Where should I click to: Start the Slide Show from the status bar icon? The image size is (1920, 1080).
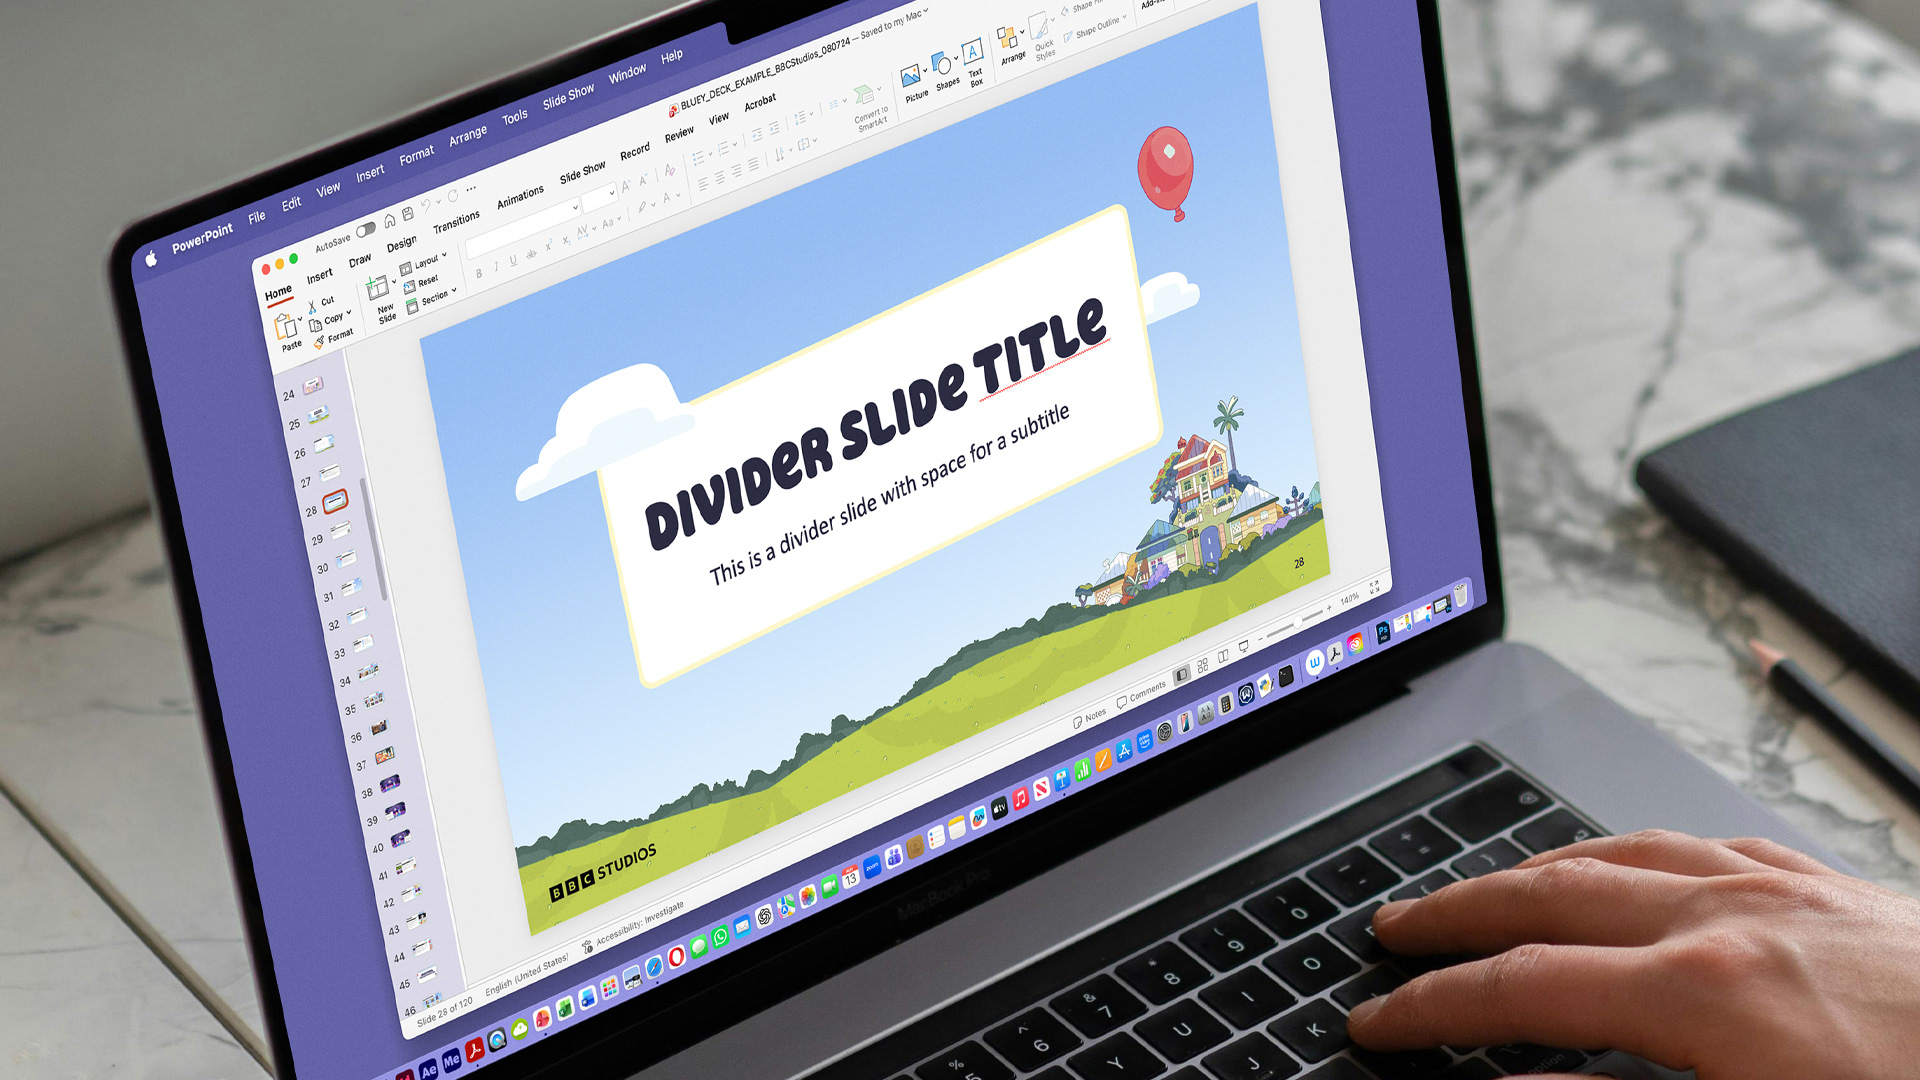click(x=1244, y=647)
